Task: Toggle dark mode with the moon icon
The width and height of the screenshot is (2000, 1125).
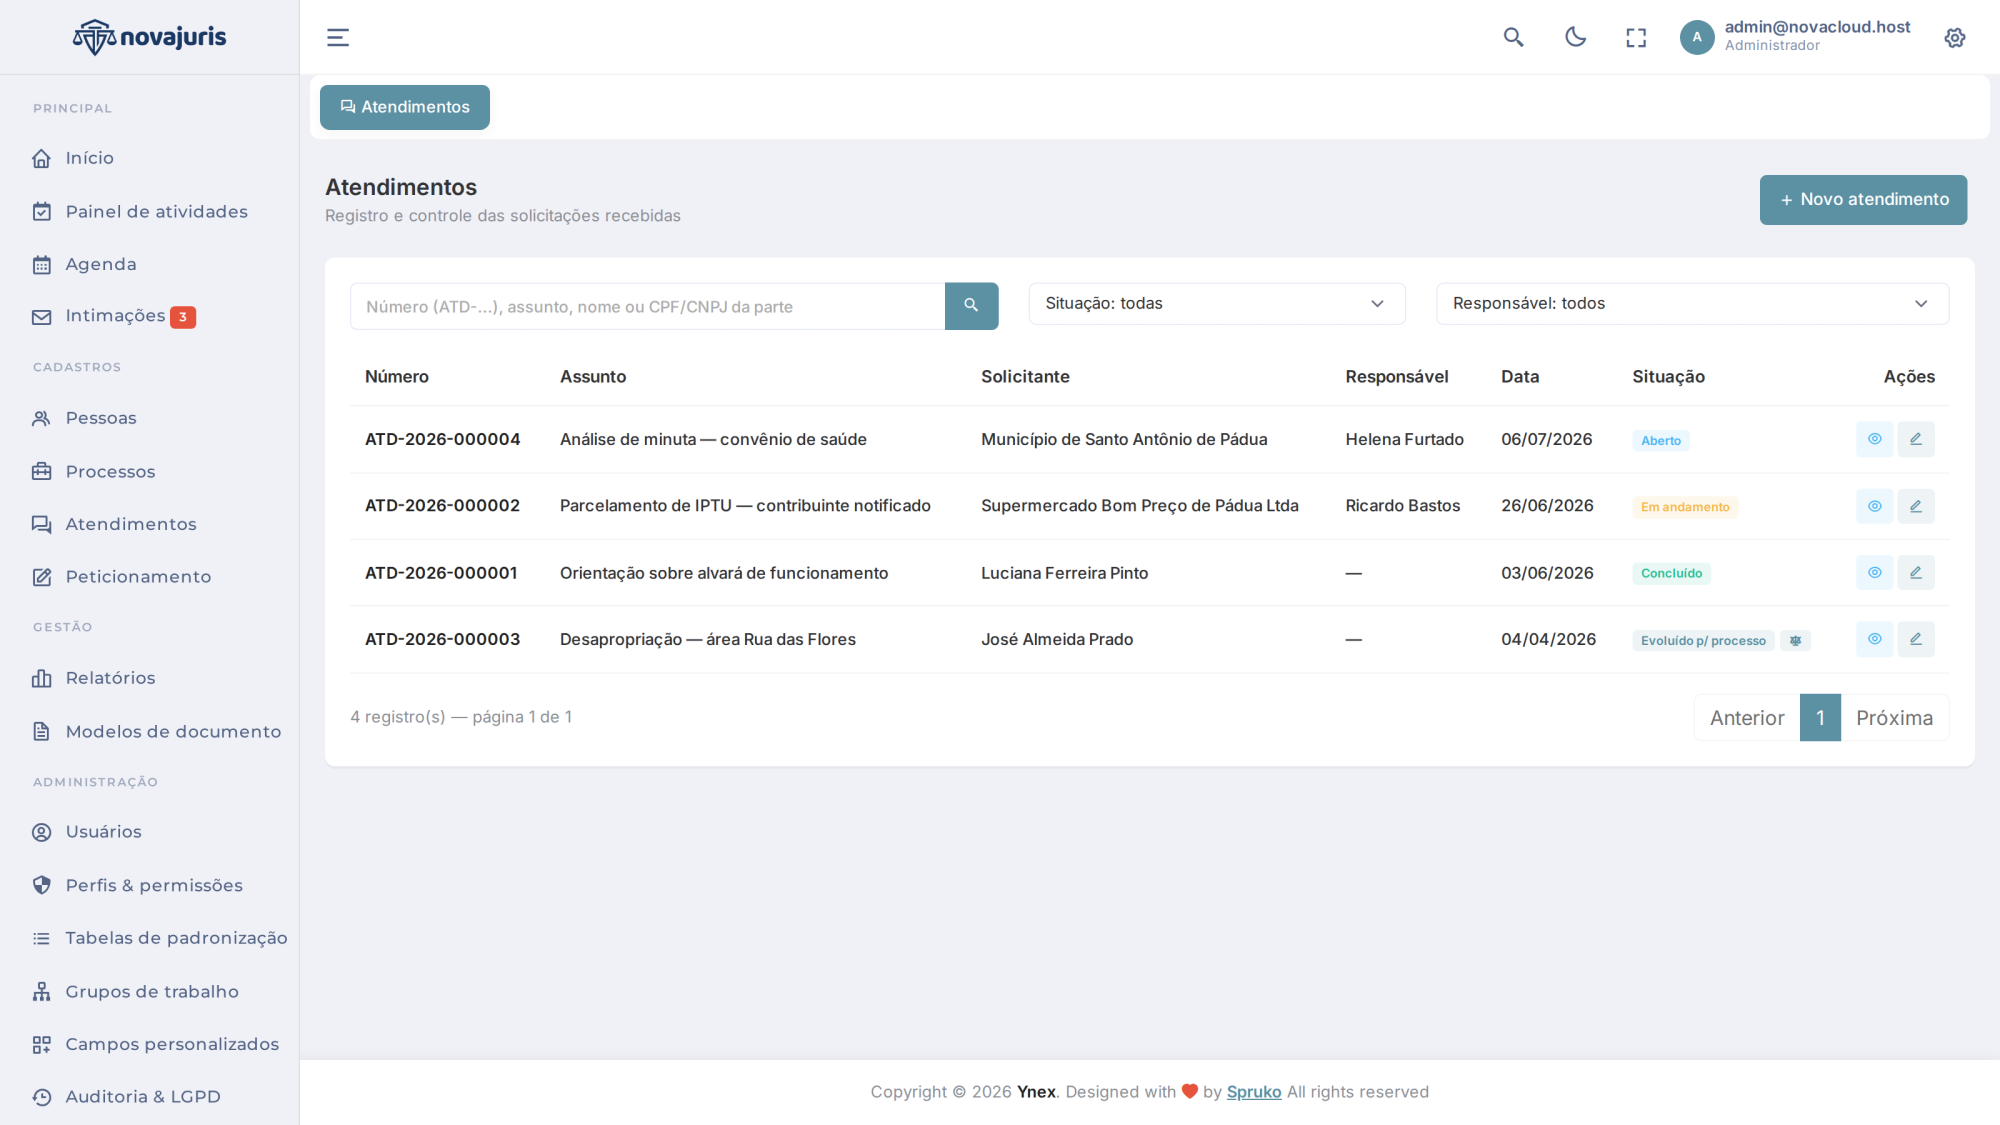Action: (1575, 37)
